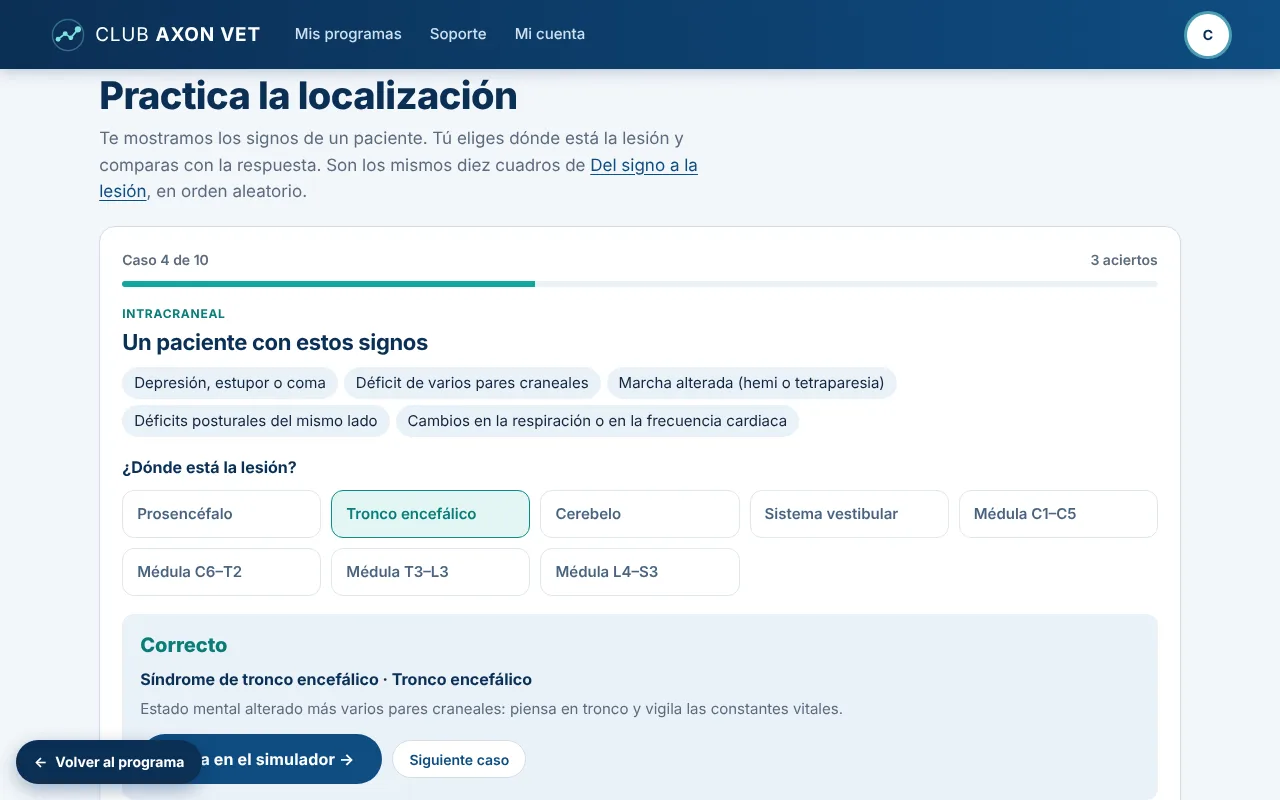Click the 3 aciertos score text

click(1124, 260)
